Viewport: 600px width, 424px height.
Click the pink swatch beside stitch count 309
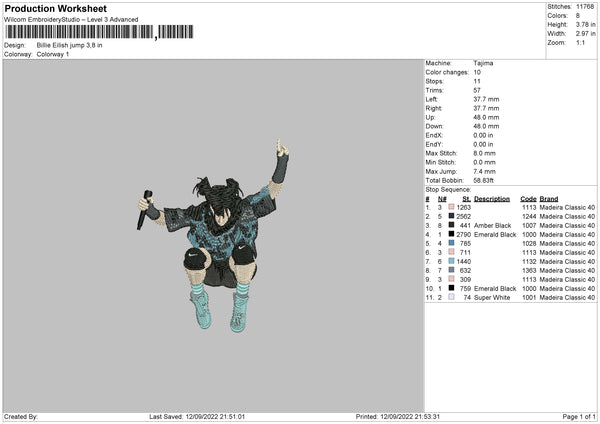[451, 279]
